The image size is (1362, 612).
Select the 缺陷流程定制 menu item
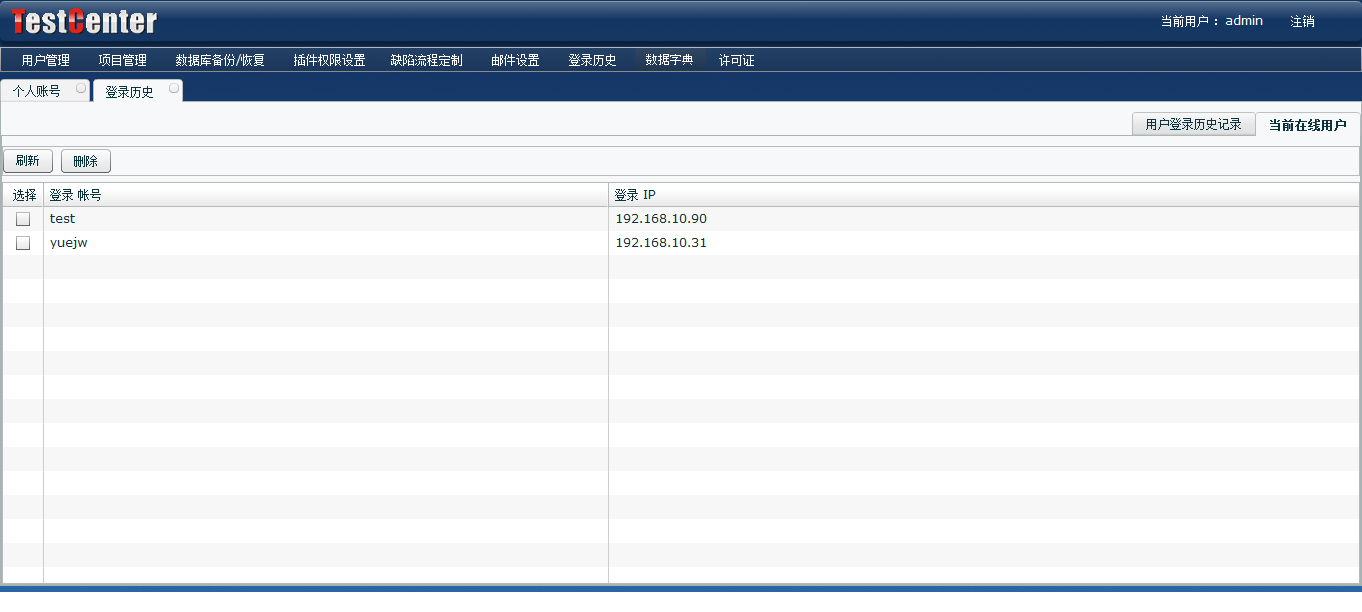click(426, 60)
